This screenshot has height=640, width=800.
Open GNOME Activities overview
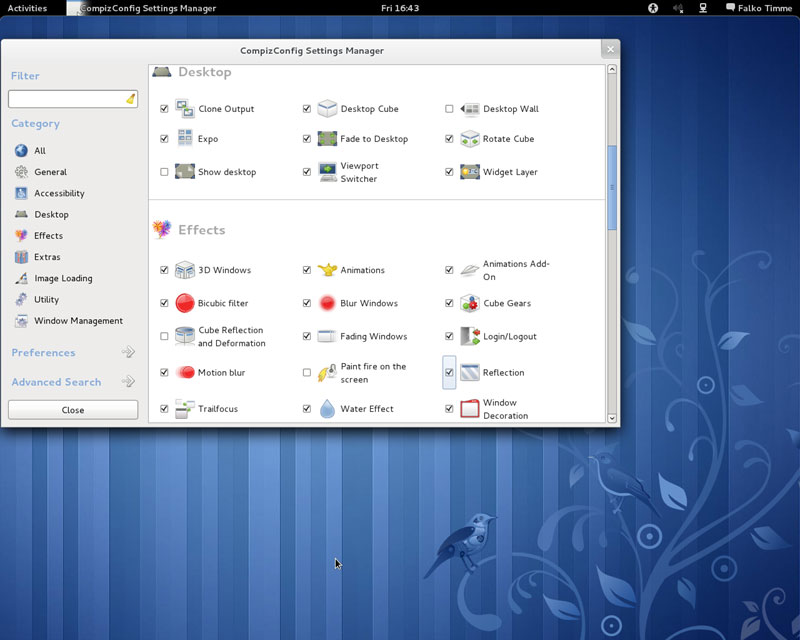pos(27,8)
